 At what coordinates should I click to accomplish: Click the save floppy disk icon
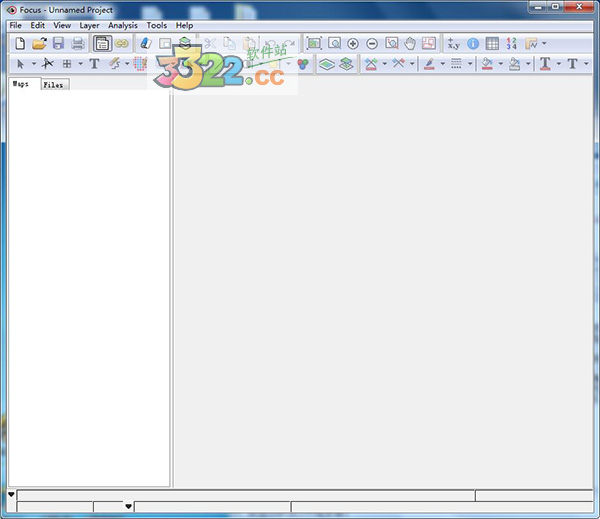(58, 44)
